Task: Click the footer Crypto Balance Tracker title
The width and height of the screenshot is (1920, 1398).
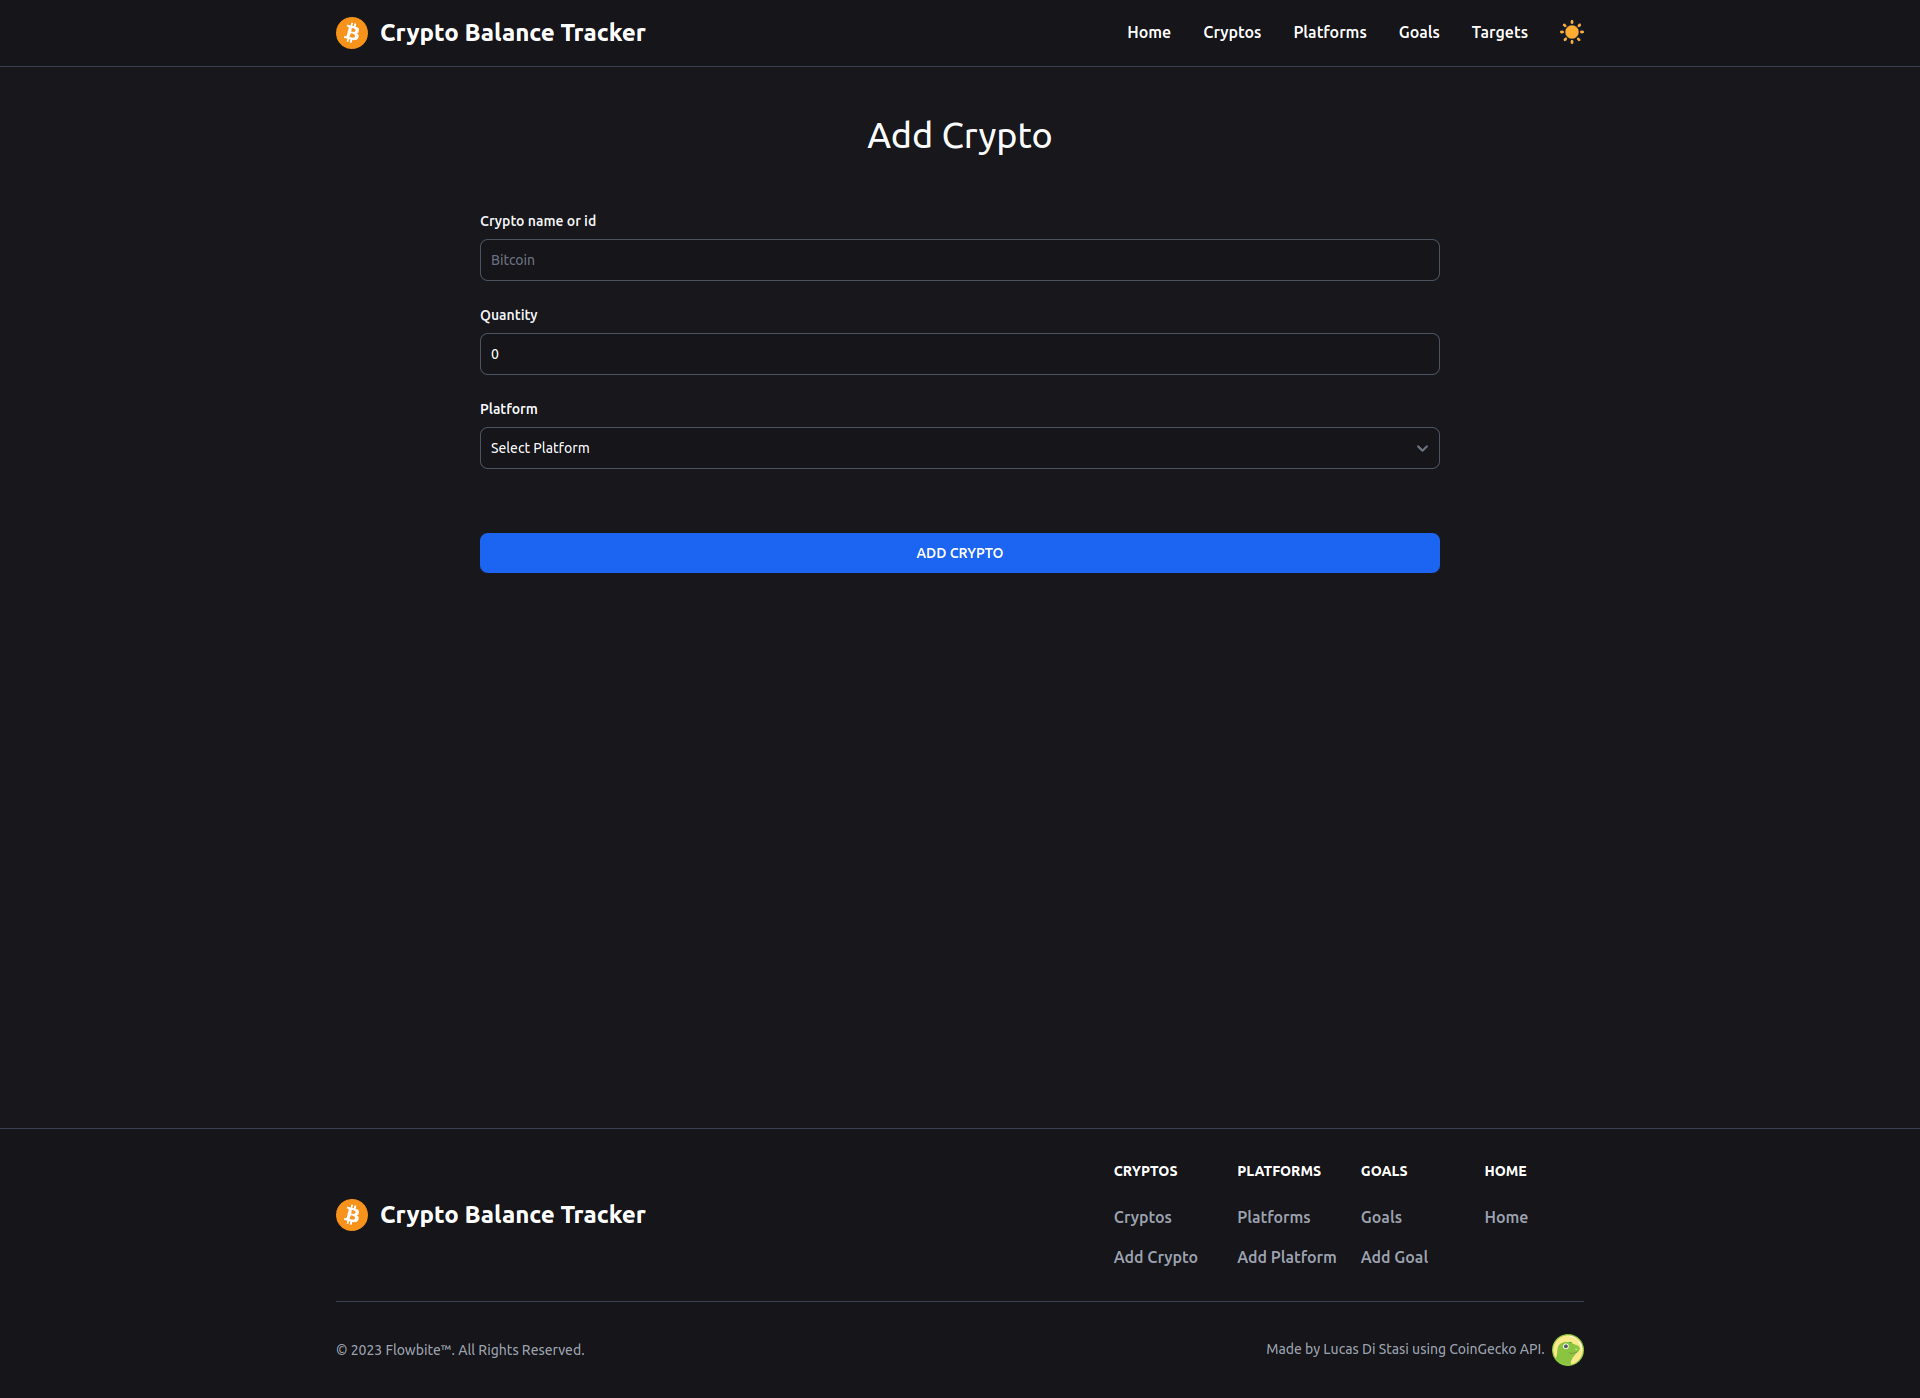Action: 513,1215
